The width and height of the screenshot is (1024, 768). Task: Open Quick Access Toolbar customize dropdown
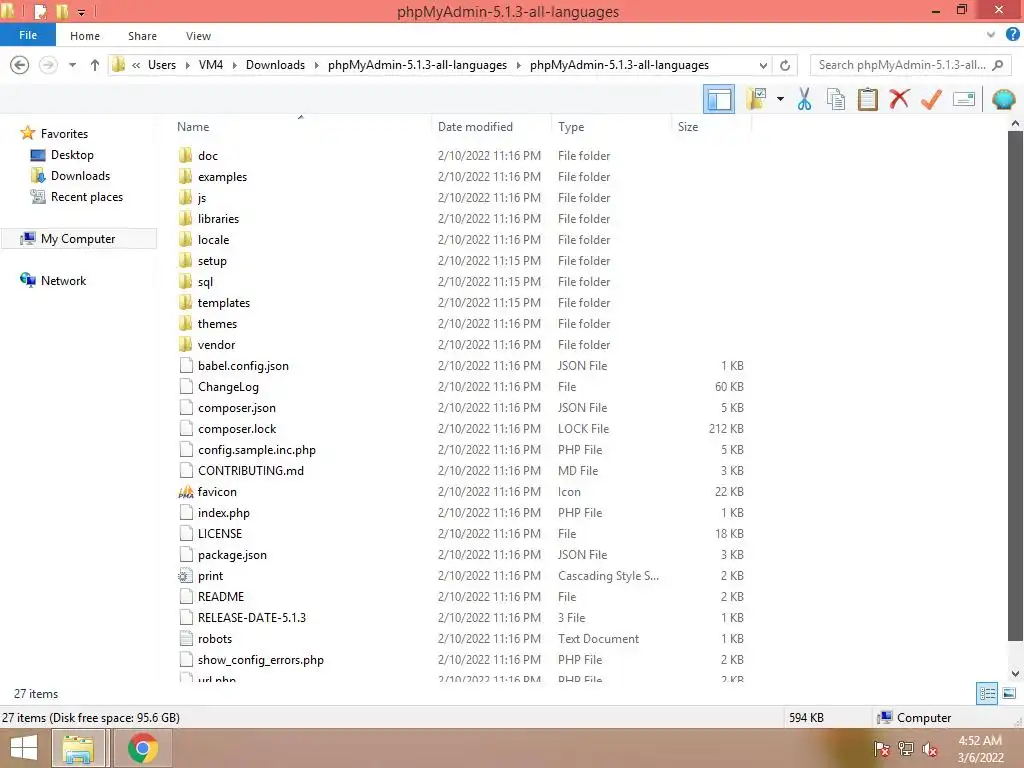[x=82, y=12]
